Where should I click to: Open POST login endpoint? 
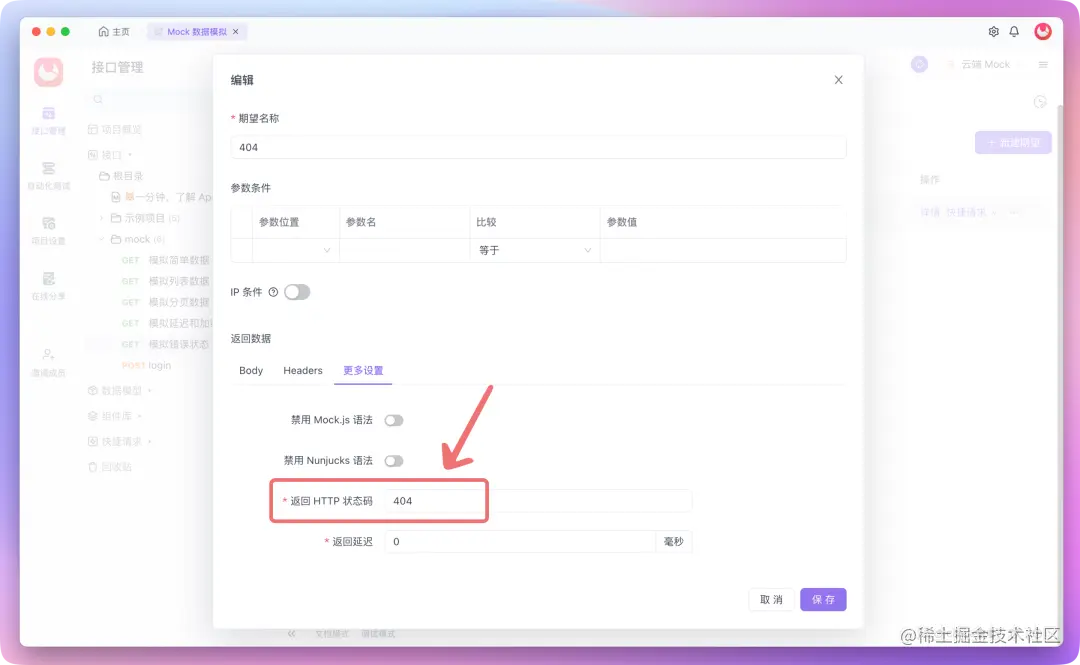[146, 365]
